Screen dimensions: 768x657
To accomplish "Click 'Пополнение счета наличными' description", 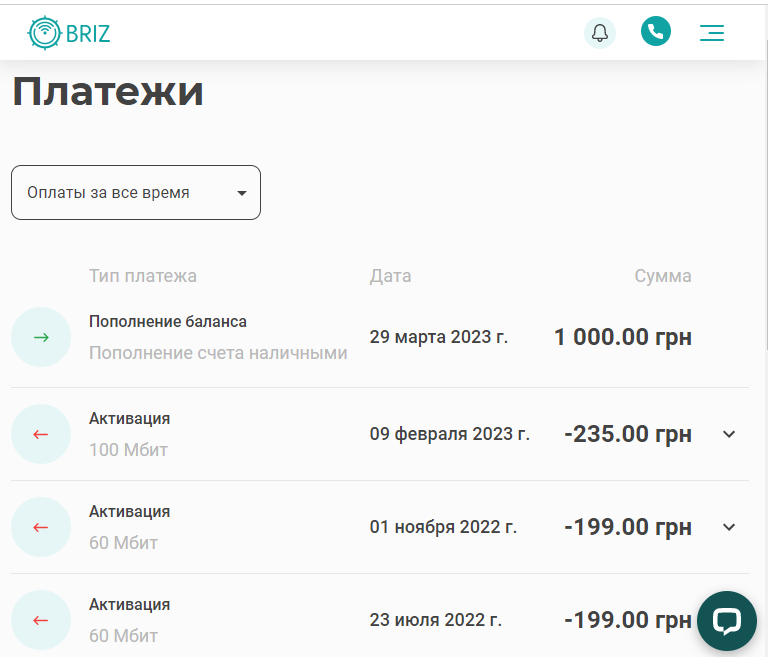I will (218, 353).
